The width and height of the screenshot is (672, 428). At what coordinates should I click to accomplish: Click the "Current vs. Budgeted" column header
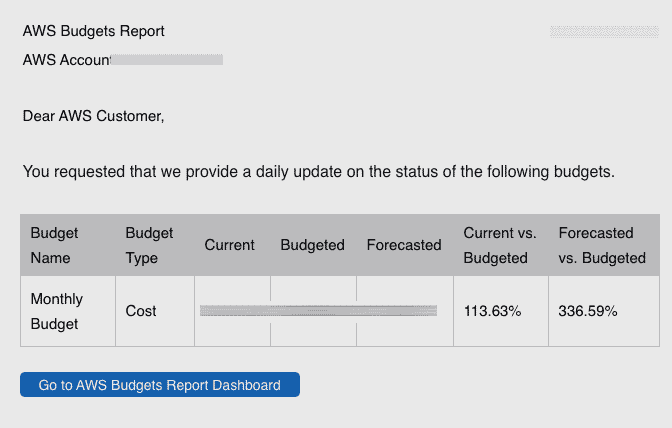click(x=500, y=245)
